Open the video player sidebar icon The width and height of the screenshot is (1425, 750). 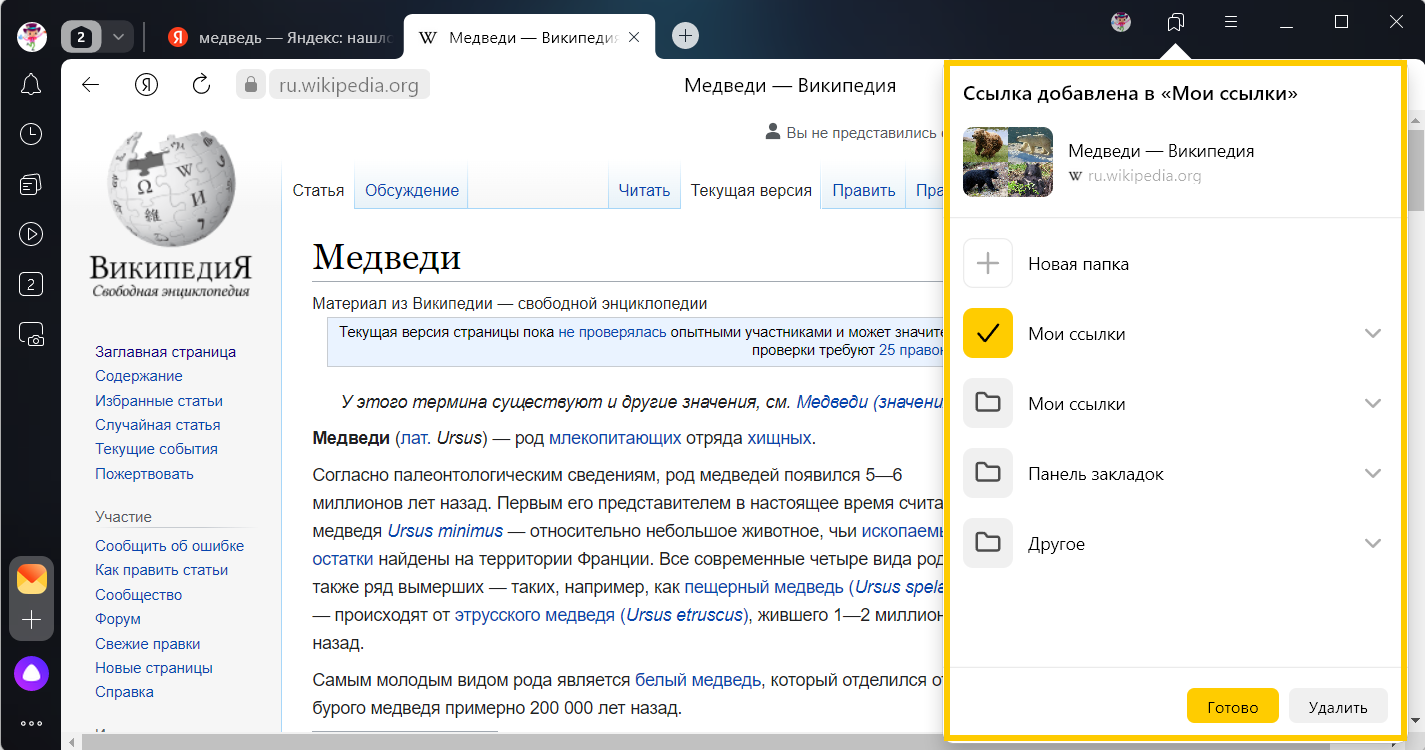pyautogui.click(x=31, y=234)
